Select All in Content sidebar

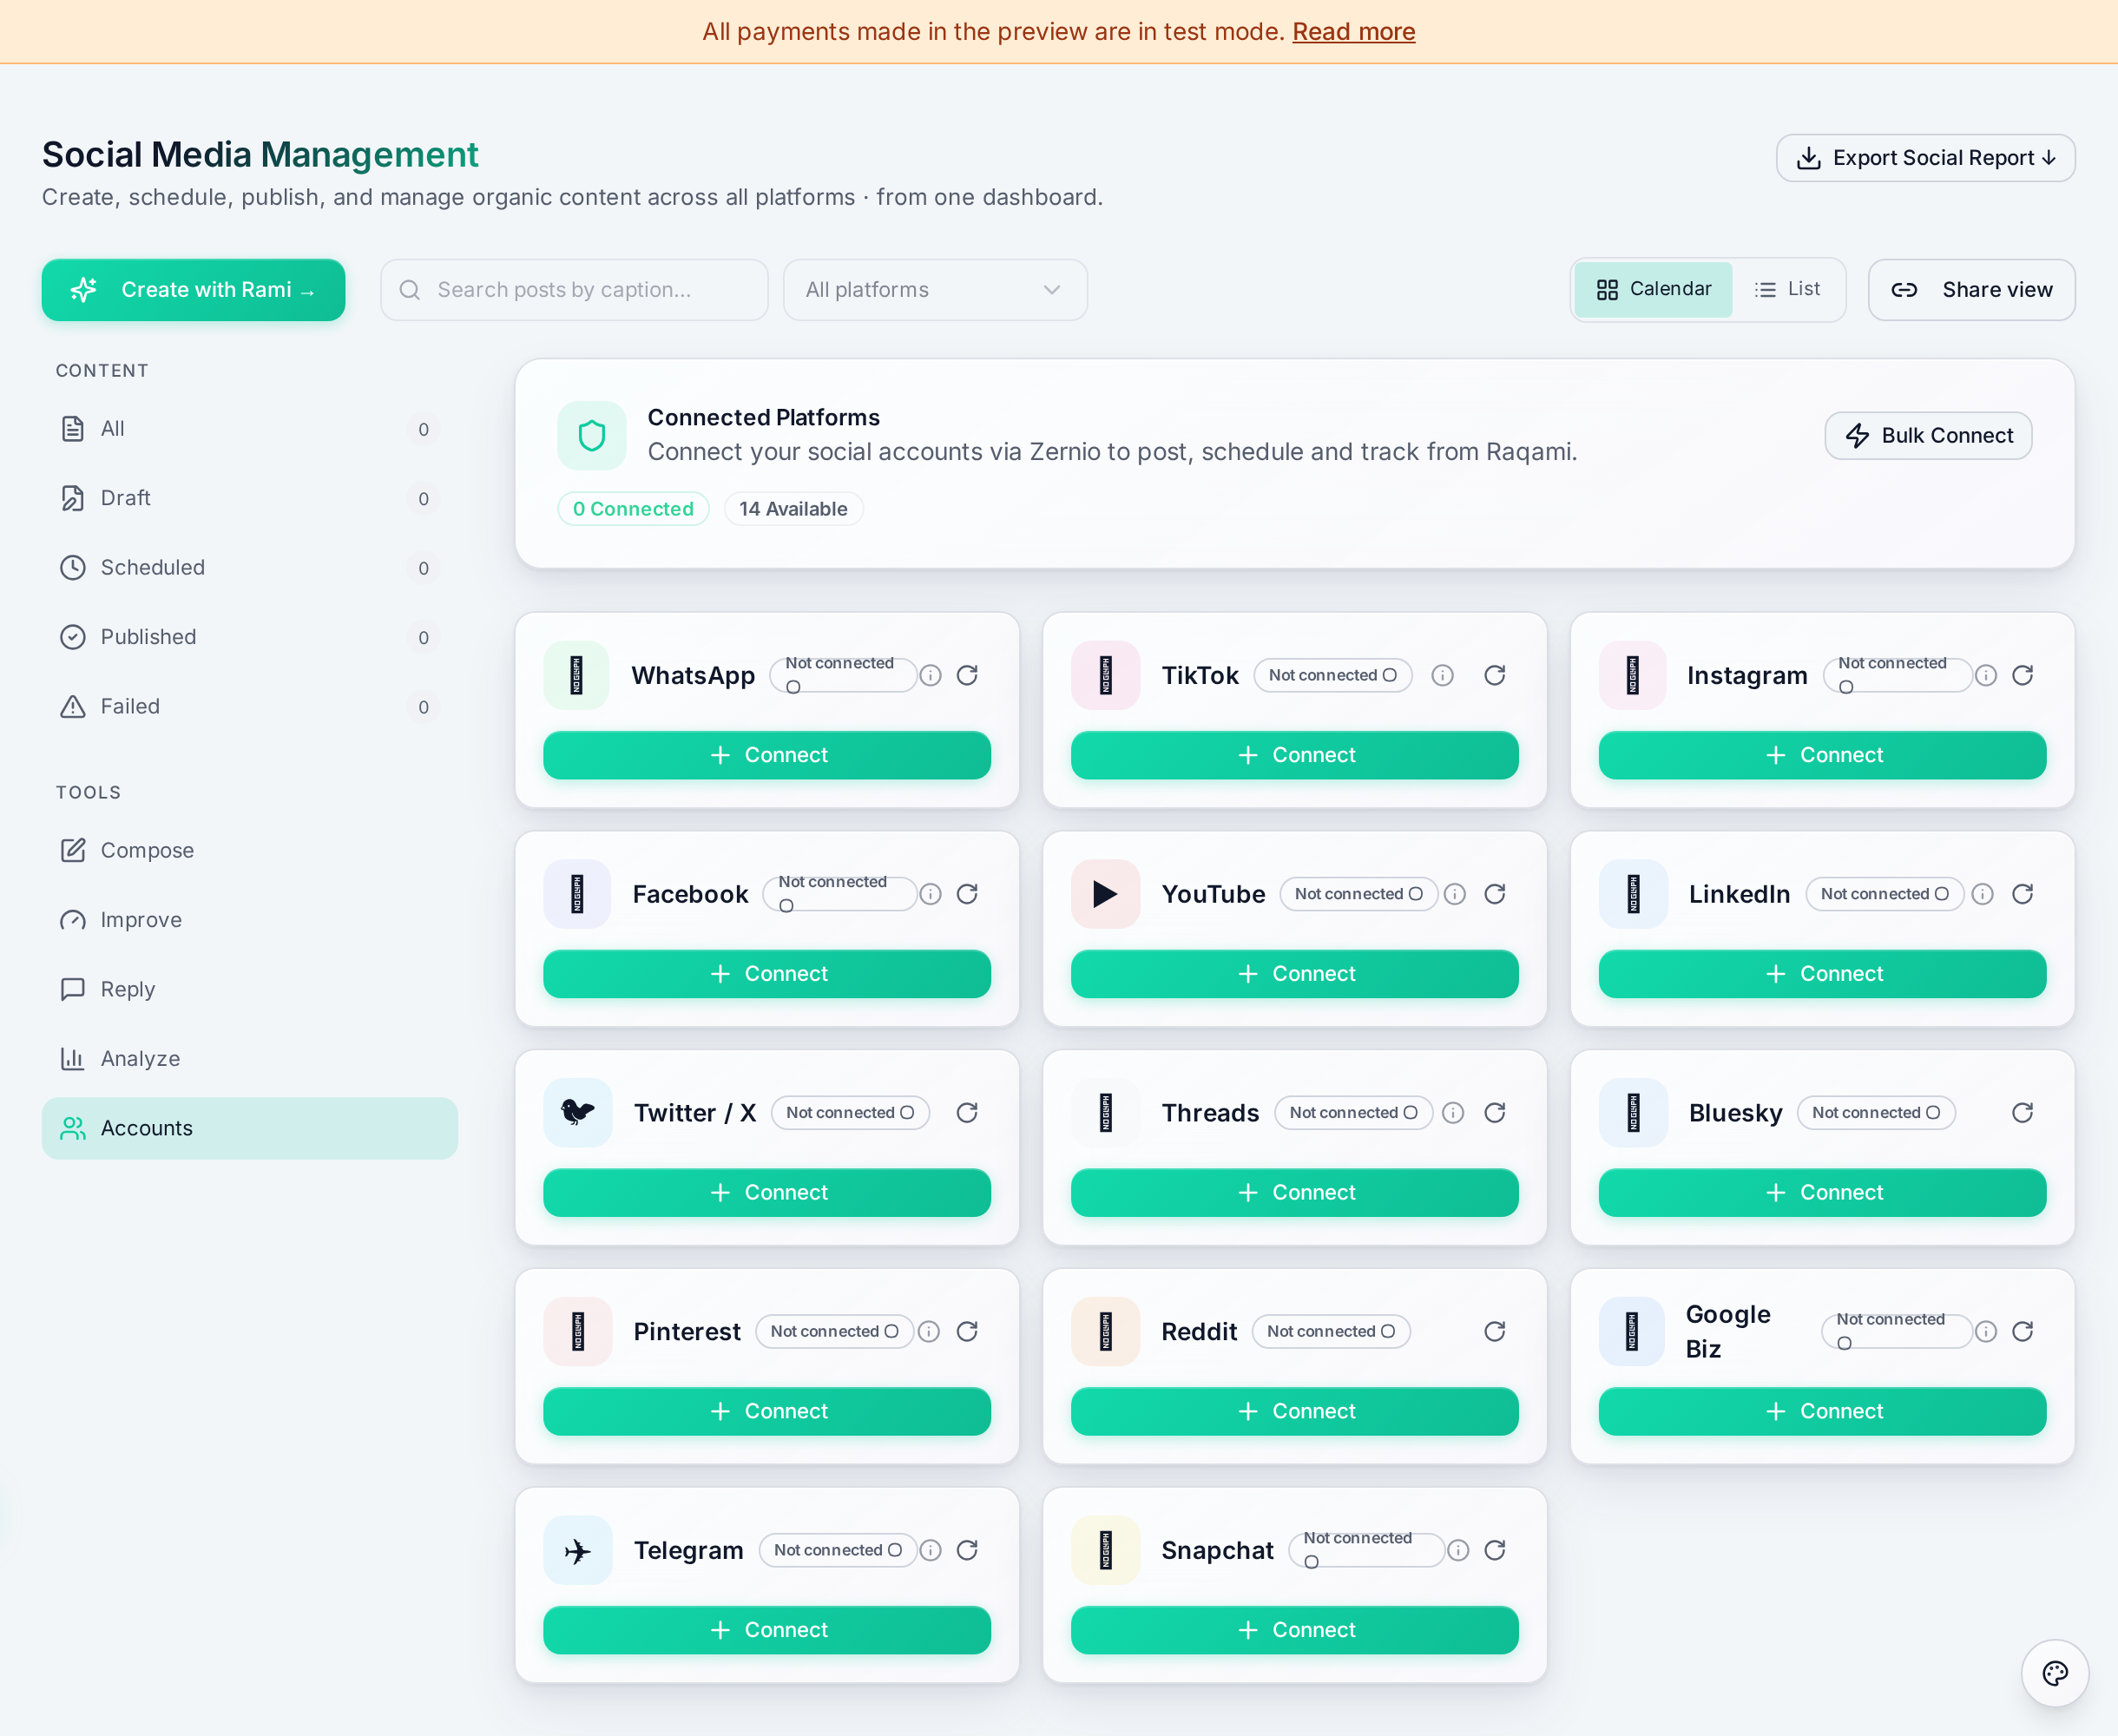coord(249,429)
